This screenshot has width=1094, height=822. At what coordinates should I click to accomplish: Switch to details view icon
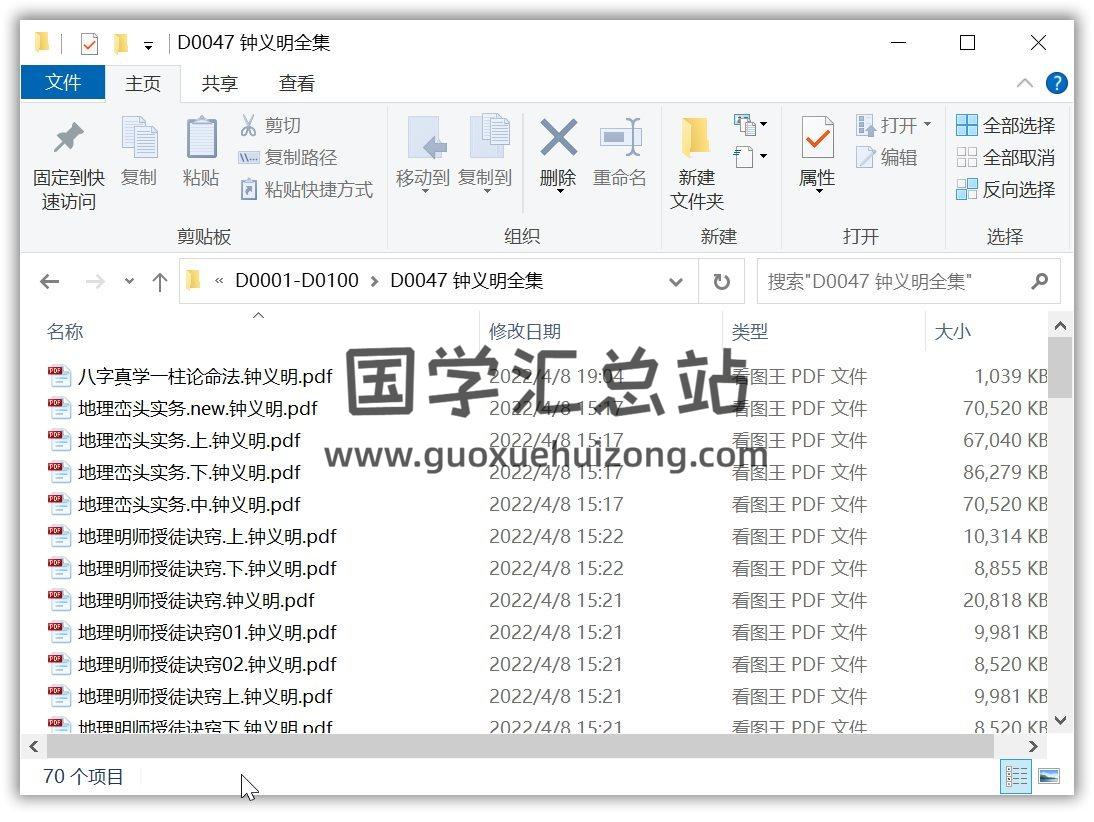click(1017, 776)
